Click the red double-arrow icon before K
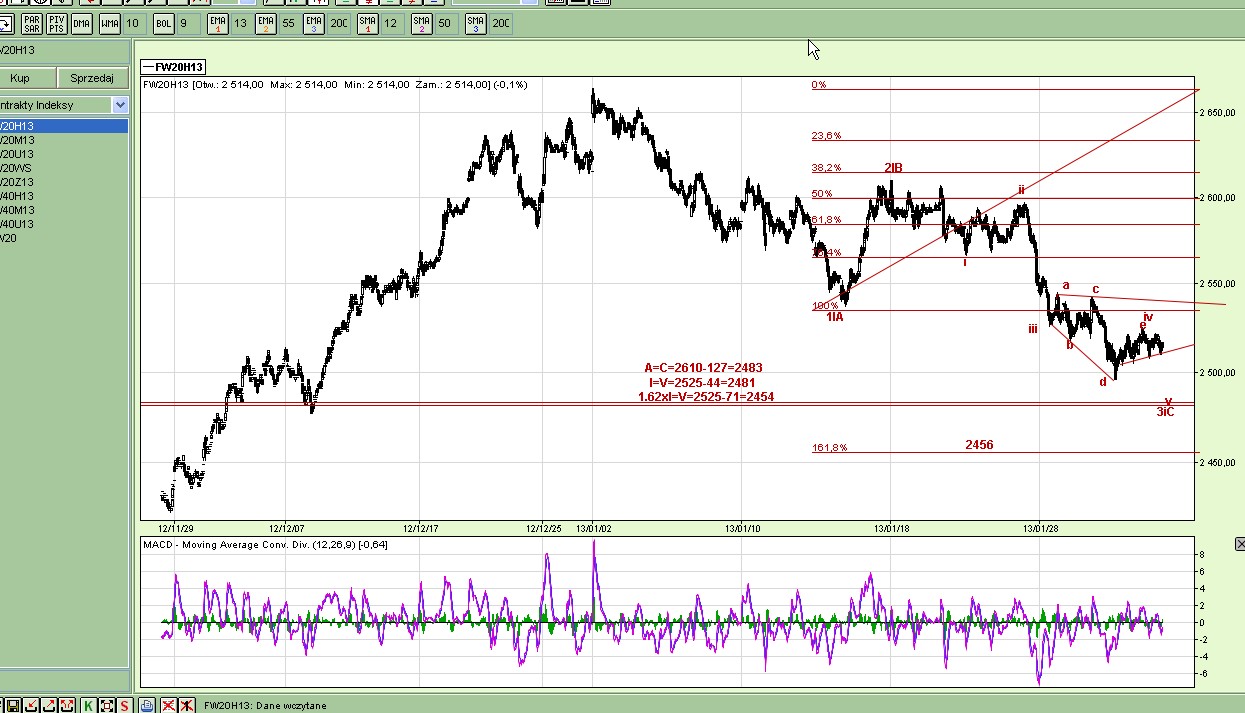 pyautogui.click(x=67, y=705)
